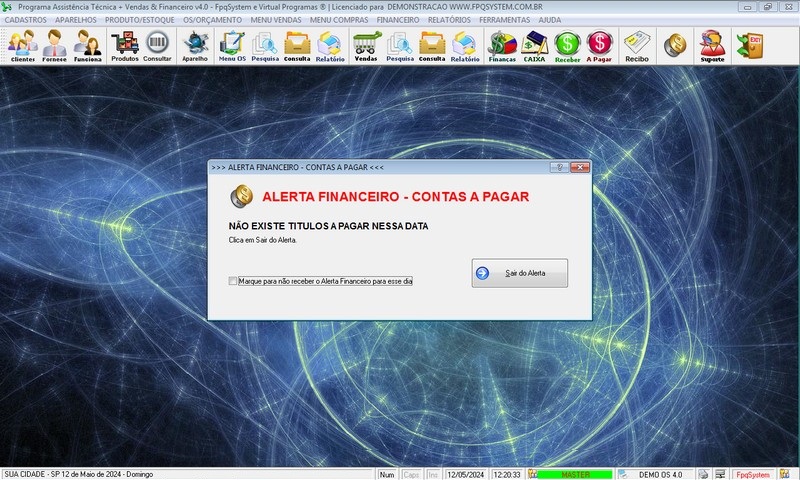Open the AJUDA menu

tap(550, 20)
